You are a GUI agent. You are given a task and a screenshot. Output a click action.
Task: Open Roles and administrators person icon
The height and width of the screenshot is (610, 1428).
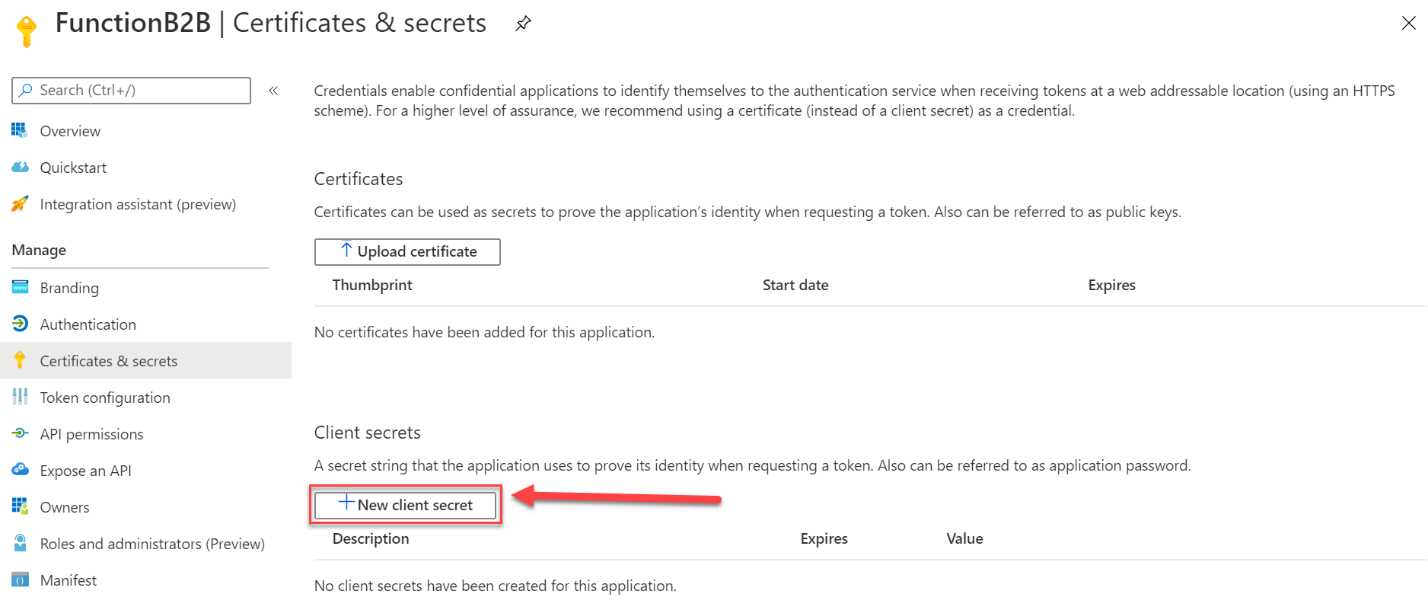click(x=20, y=543)
